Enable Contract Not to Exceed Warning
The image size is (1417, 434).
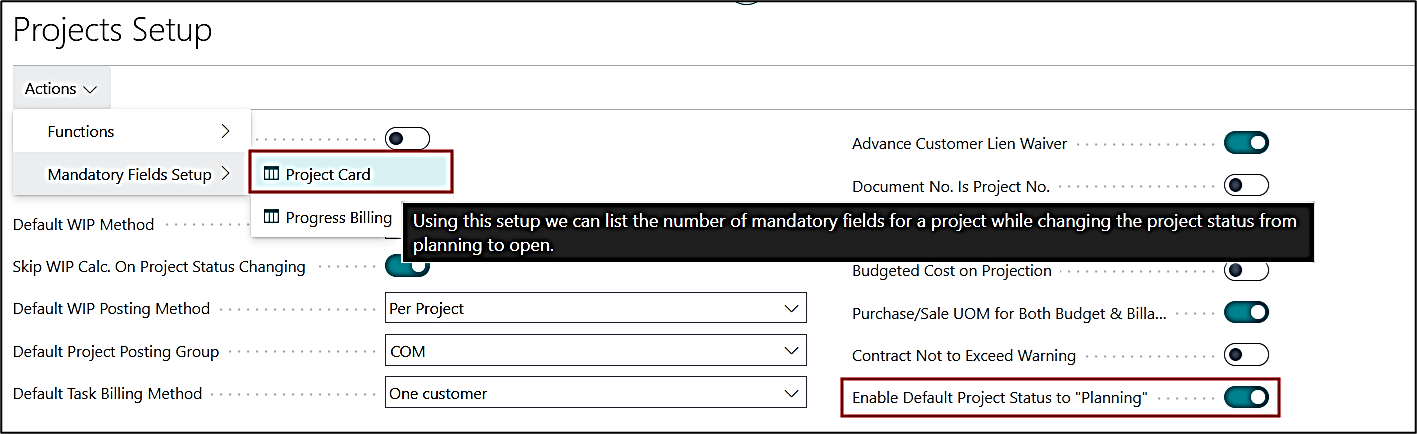tap(1246, 355)
